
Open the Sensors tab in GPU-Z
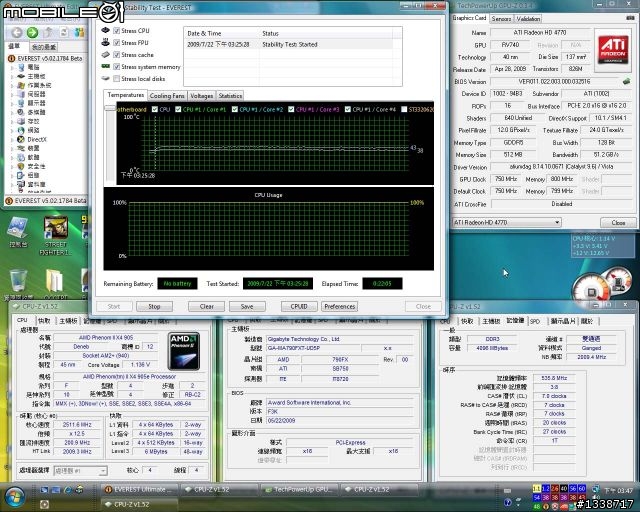(x=501, y=19)
